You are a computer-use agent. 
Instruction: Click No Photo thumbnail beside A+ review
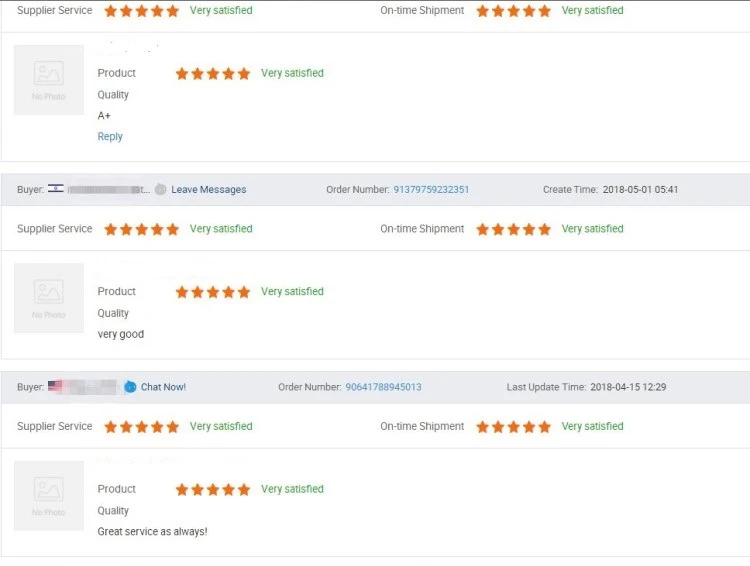pyautogui.click(x=49, y=79)
